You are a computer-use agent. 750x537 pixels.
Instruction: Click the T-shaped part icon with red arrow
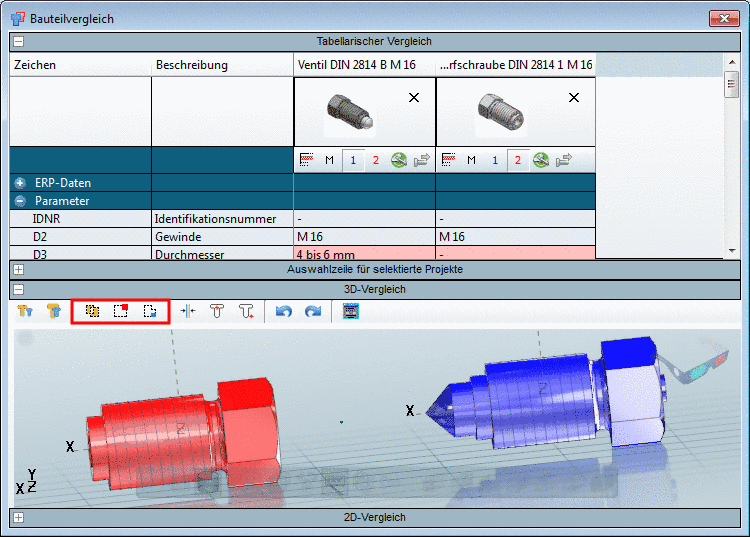(217, 311)
